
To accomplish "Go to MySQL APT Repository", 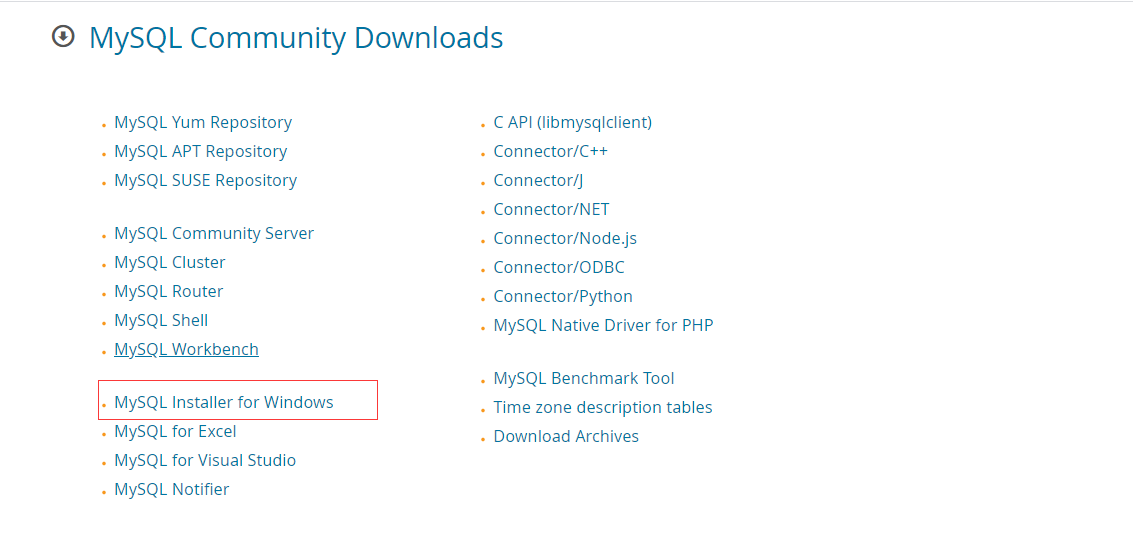I will coord(200,152).
